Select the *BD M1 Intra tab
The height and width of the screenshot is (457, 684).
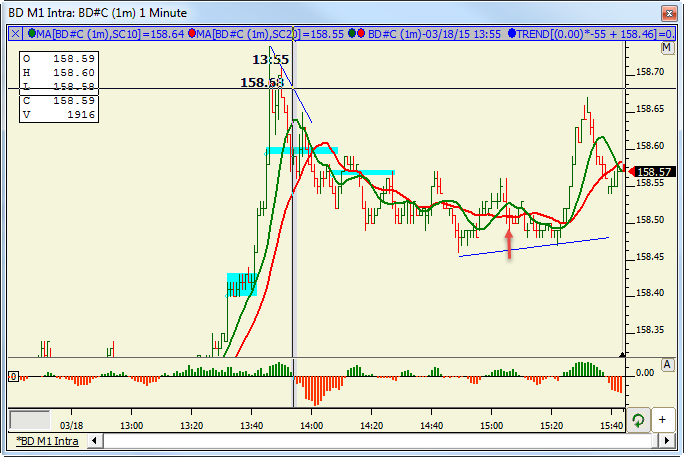click(x=47, y=441)
